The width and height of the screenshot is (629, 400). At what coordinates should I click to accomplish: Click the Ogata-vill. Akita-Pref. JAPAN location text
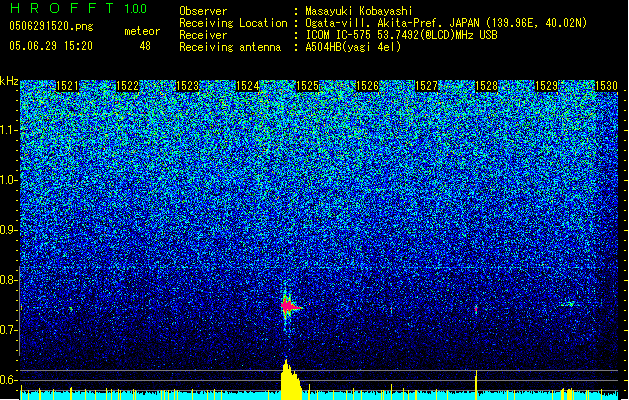pos(446,23)
